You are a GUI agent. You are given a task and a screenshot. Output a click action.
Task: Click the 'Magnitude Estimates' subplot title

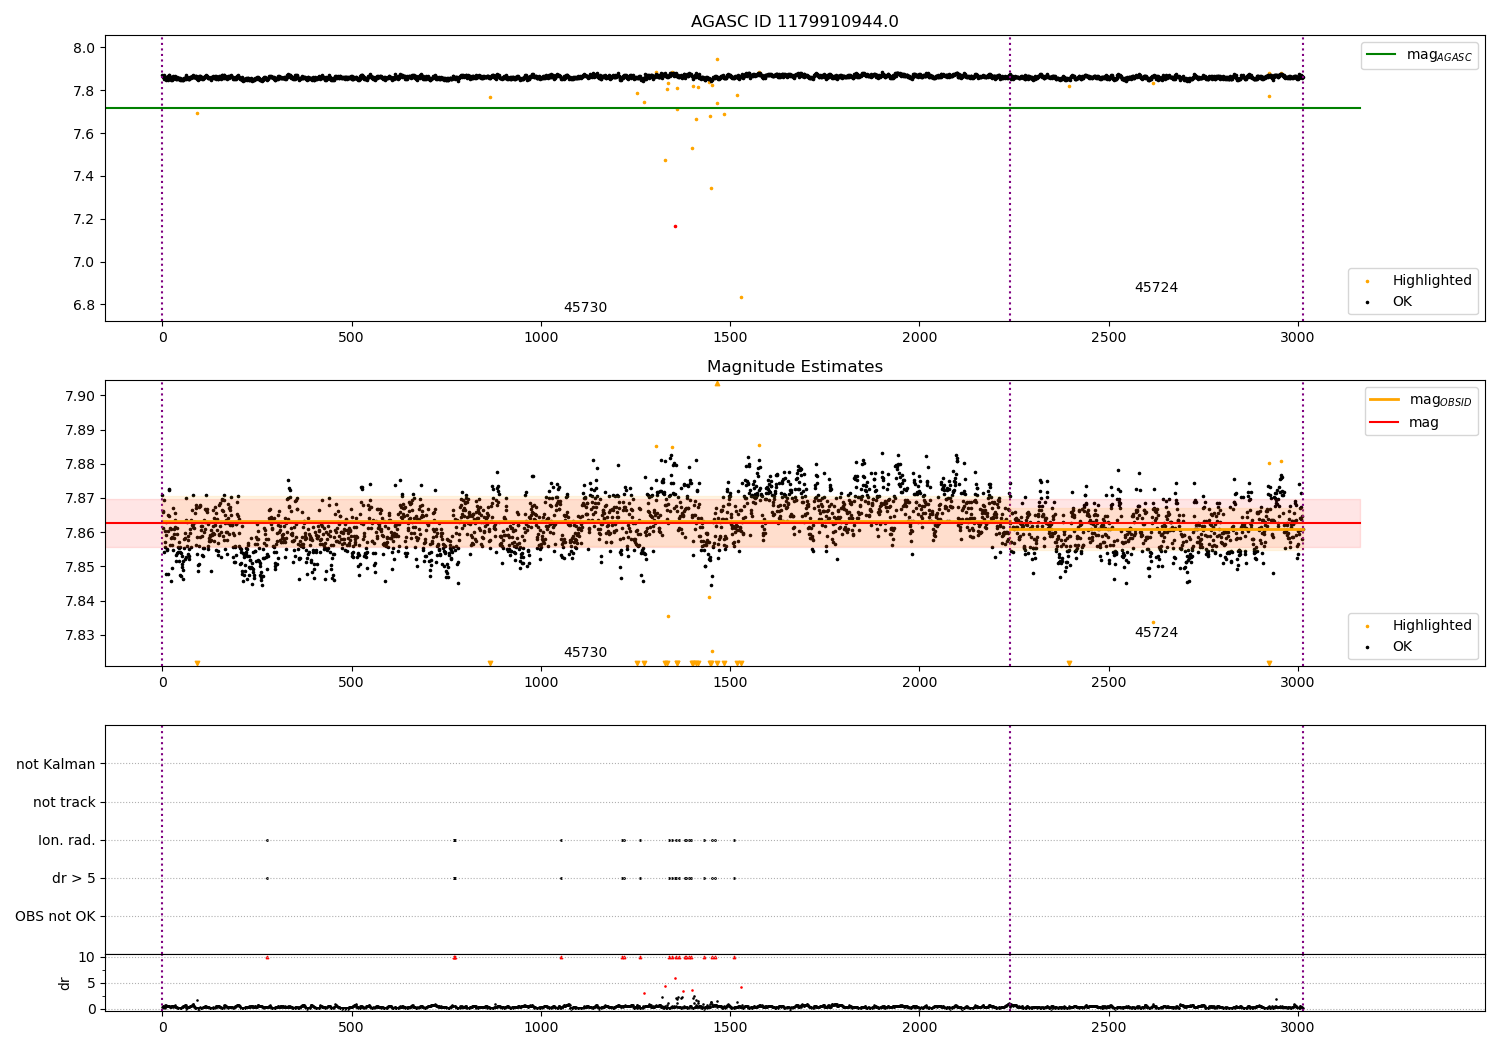point(794,367)
